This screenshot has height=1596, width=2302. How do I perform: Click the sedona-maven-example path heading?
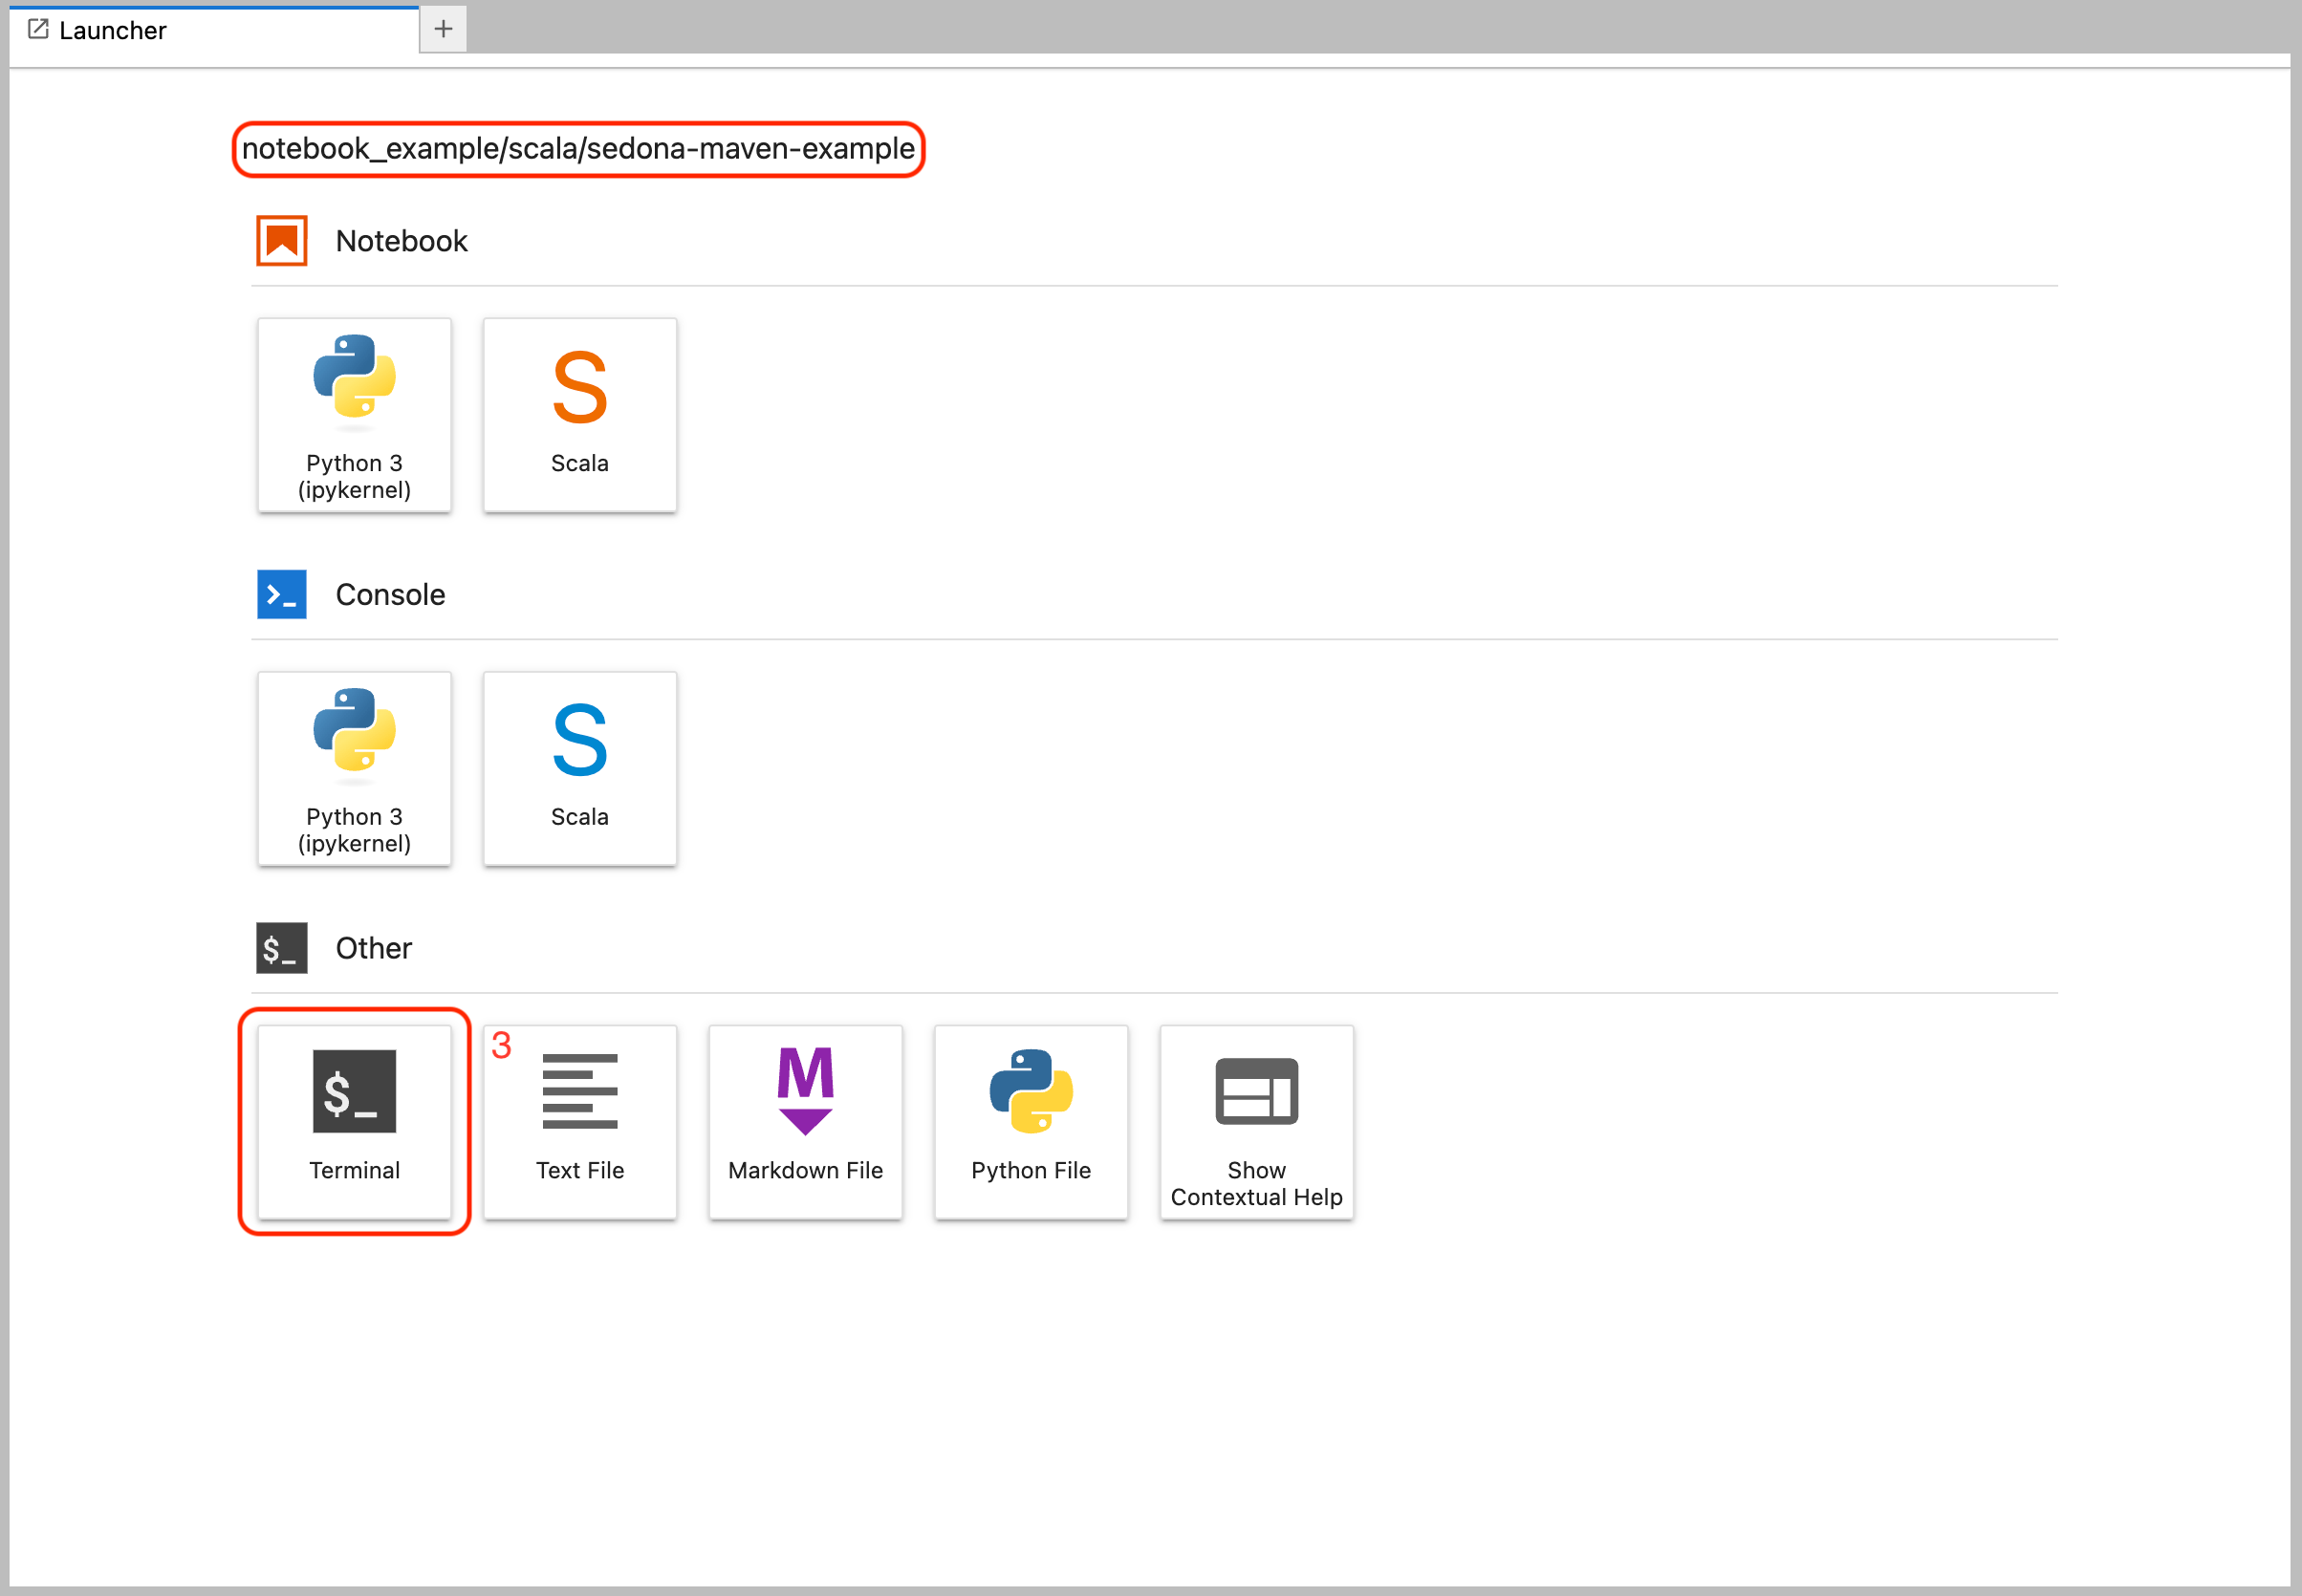(578, 149)
